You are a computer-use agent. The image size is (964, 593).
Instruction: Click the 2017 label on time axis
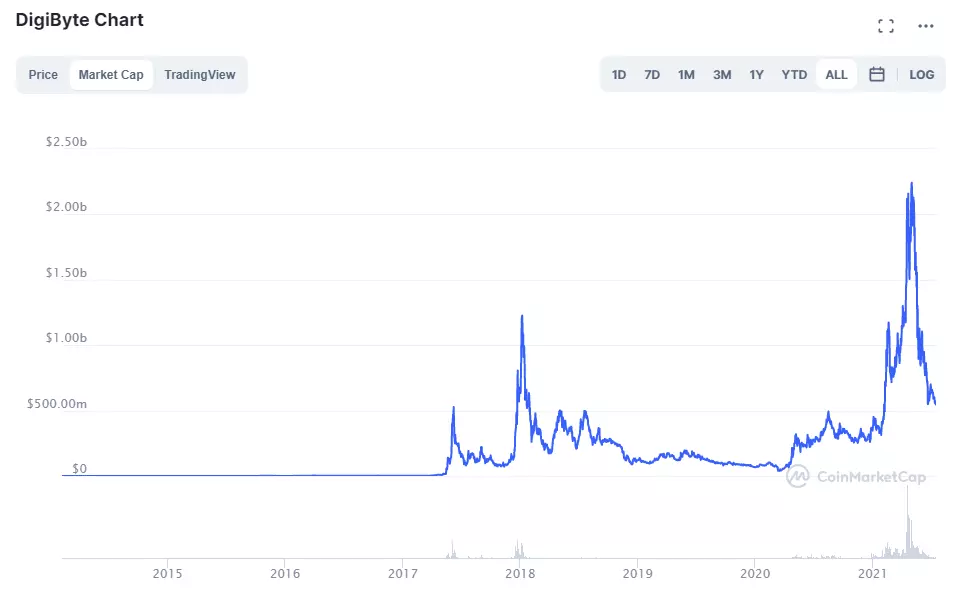point(402,573)
